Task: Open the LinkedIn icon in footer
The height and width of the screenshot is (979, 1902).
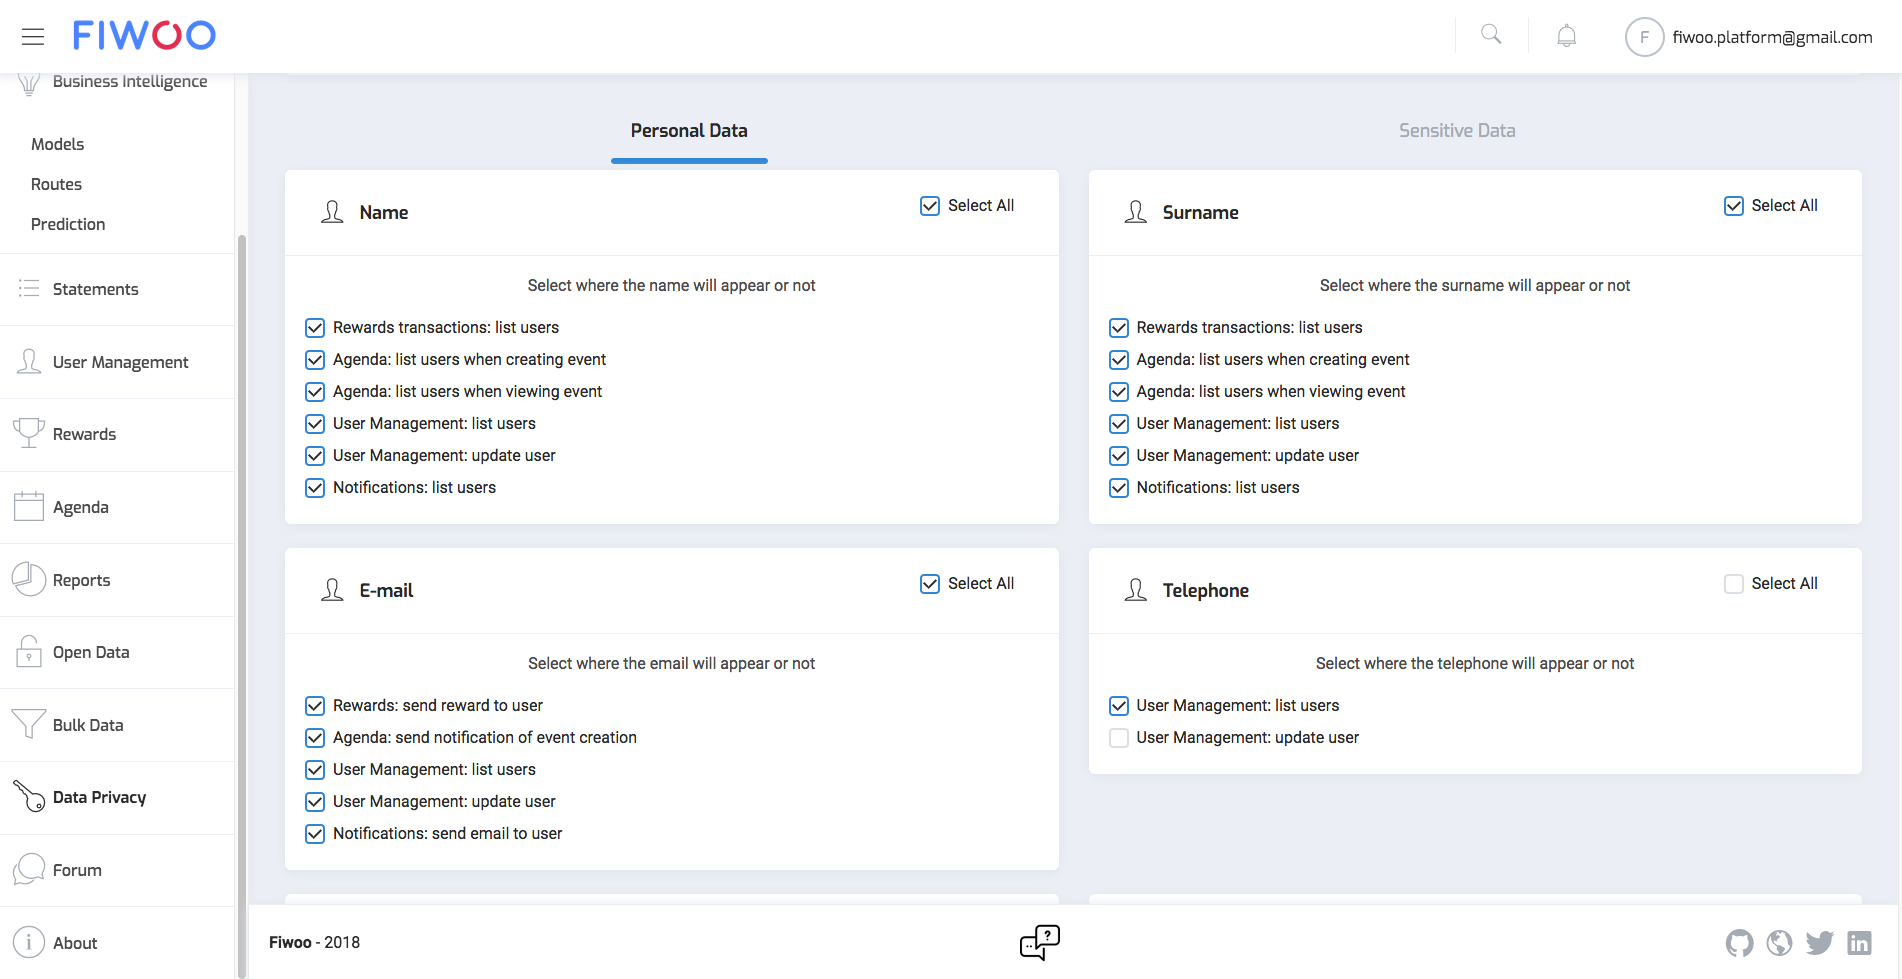Action: click(x=1860, y=942)
